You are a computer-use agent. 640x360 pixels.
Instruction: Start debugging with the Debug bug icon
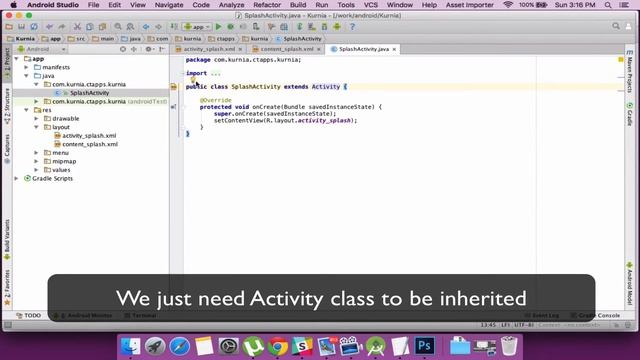pos(231,27)
